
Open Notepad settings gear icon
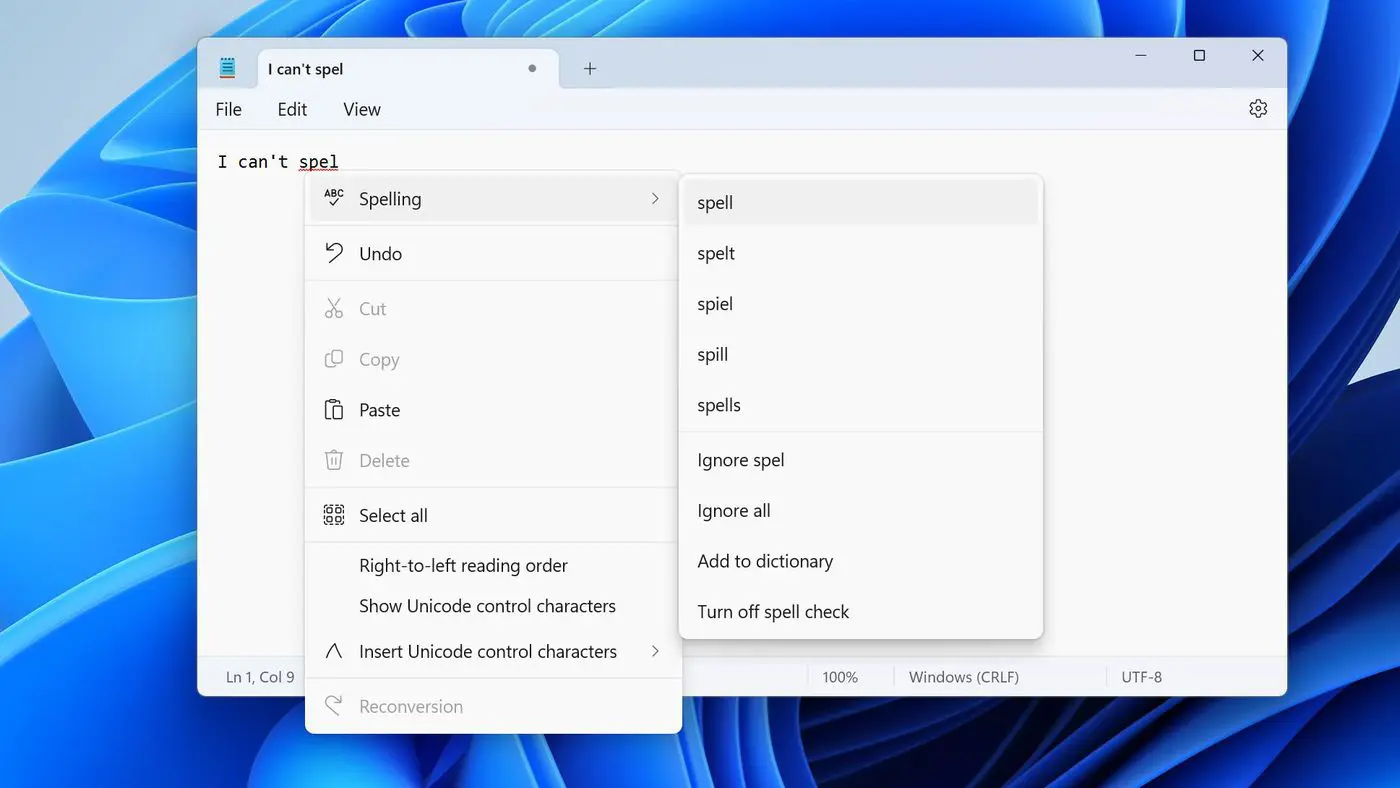(x=1258, y=109)
